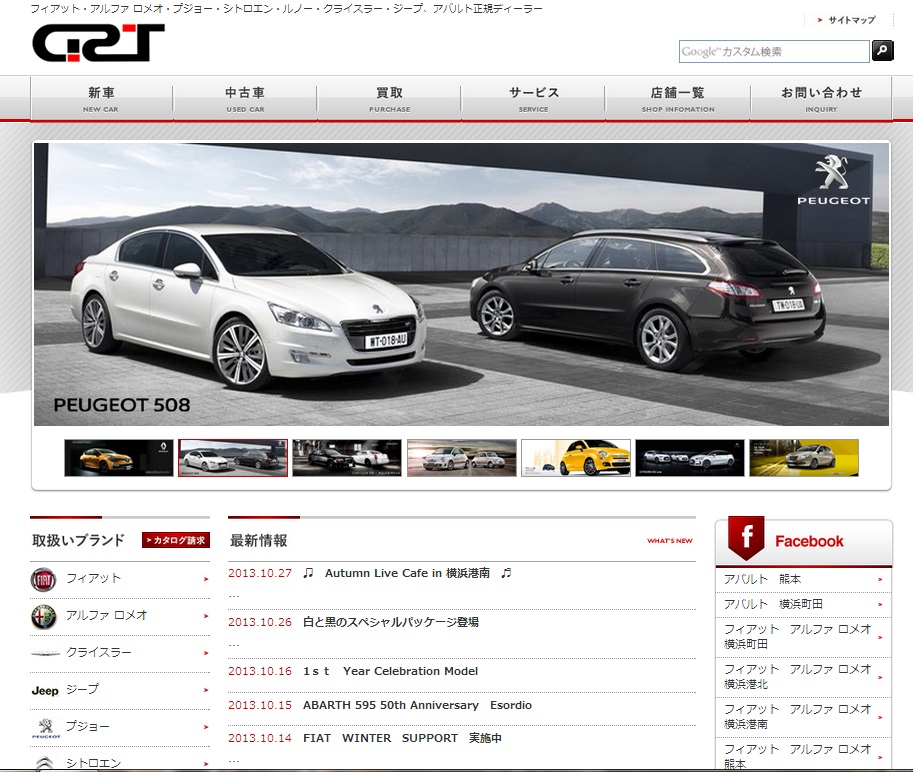This screenshot has width=913, height=772.
Task: Open the 店舗一覧 SHOP INFORMATION menu
Action: 676,97
